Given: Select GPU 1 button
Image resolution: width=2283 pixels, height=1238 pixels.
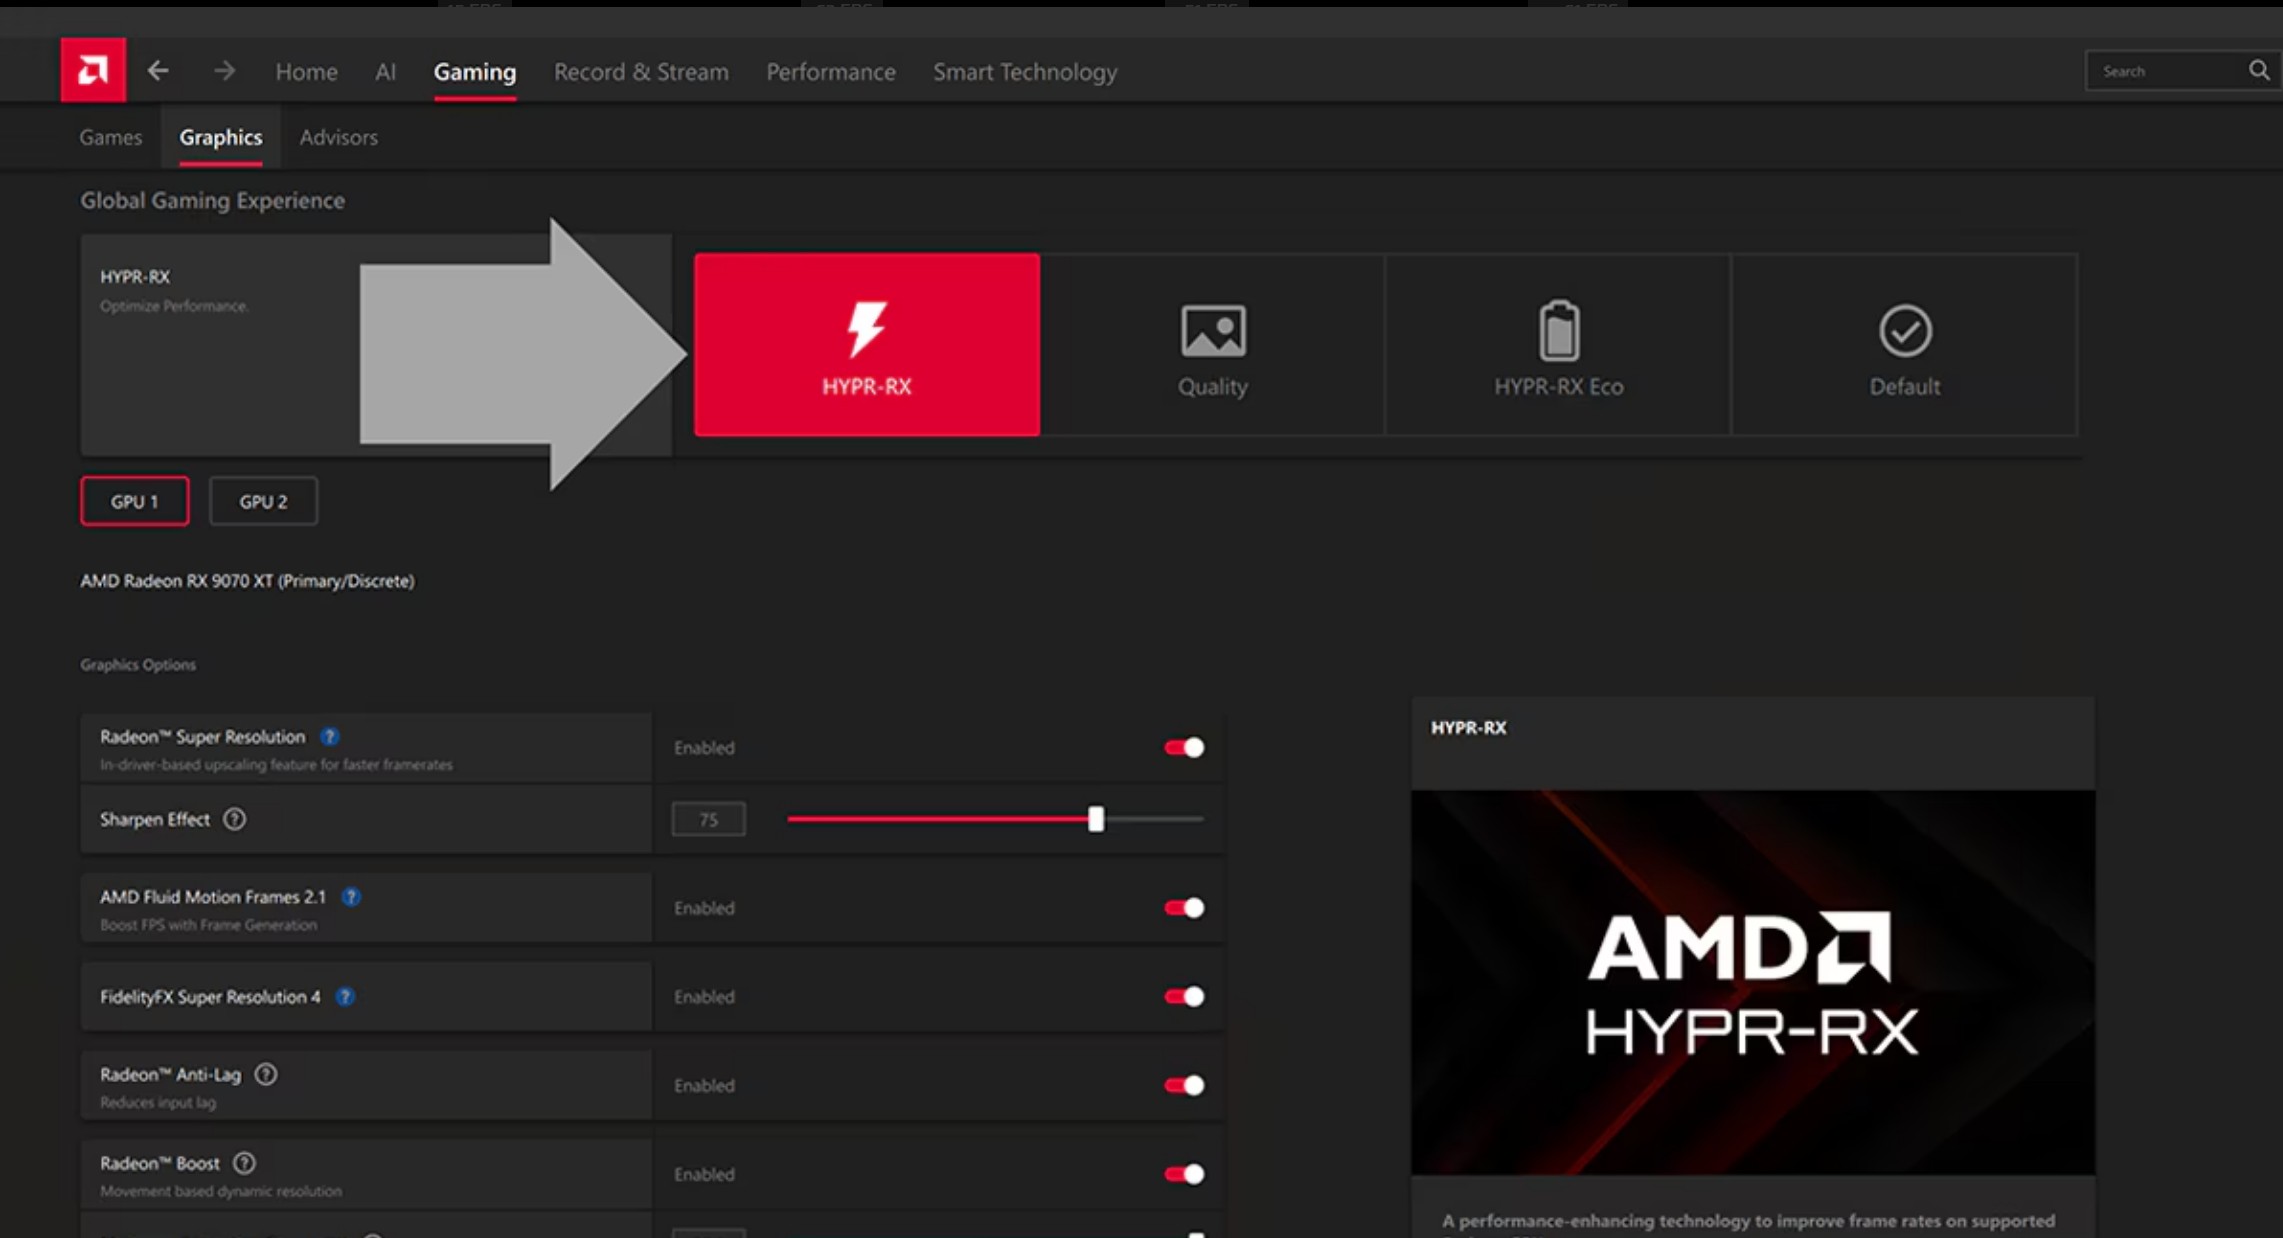Looking at the screenshot, I should click(x=134, y=501).
